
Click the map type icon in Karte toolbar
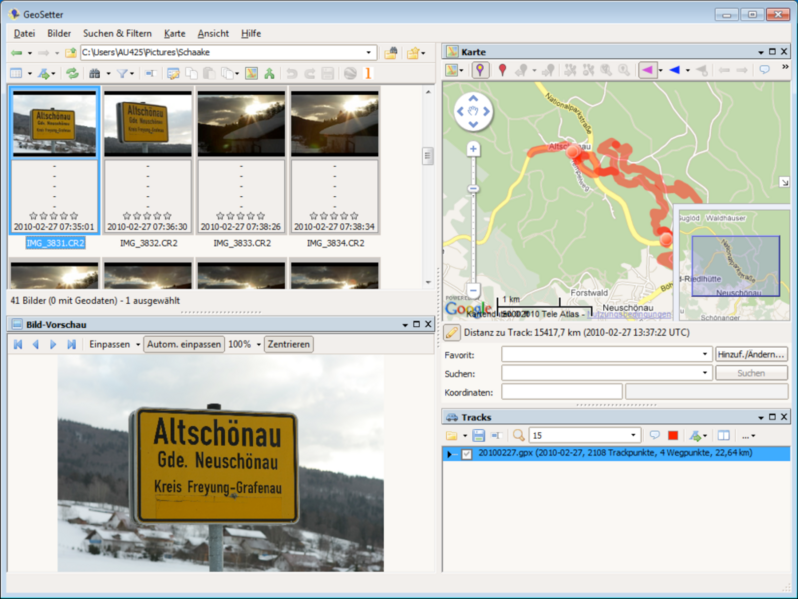[451, 70]
